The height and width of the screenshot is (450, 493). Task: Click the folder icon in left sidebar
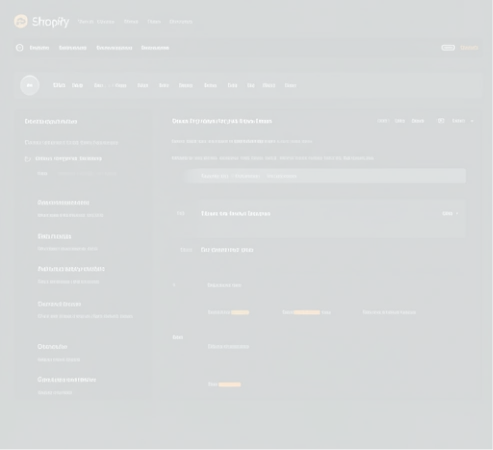(x=28, y=159)
